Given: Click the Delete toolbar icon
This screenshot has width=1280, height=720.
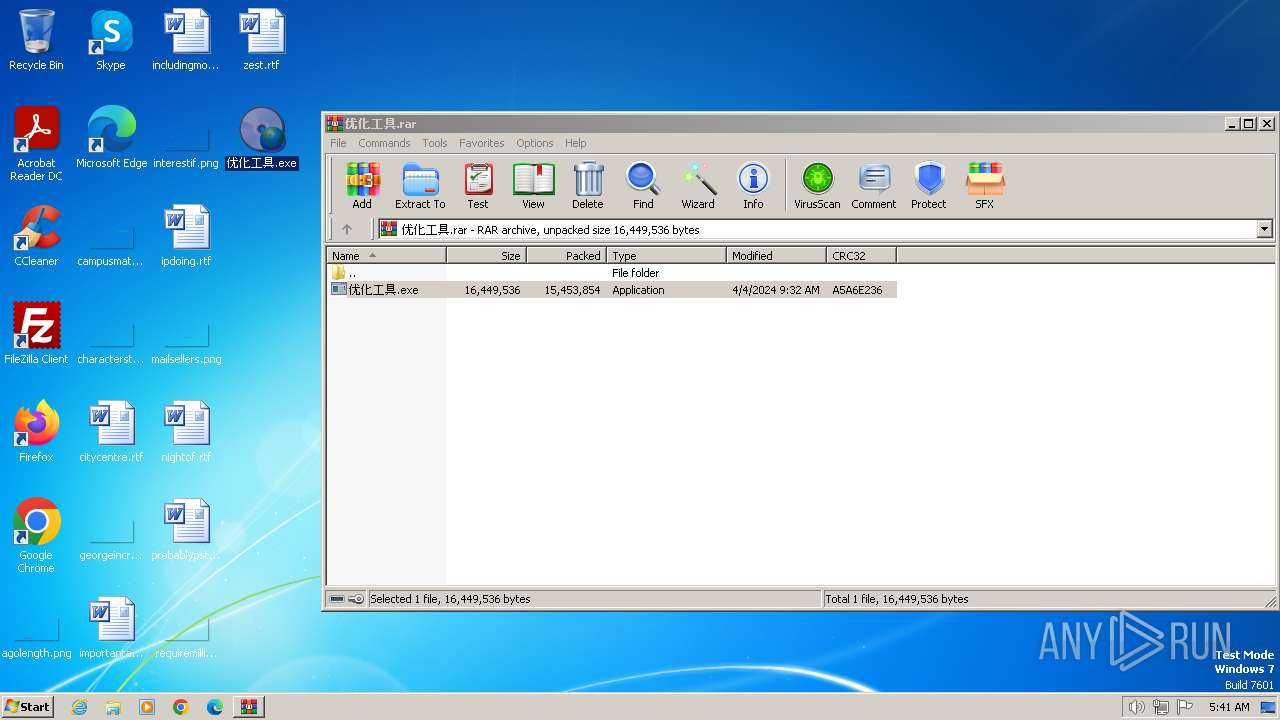Looking at the screenshot, I should [x=588, y=186].
